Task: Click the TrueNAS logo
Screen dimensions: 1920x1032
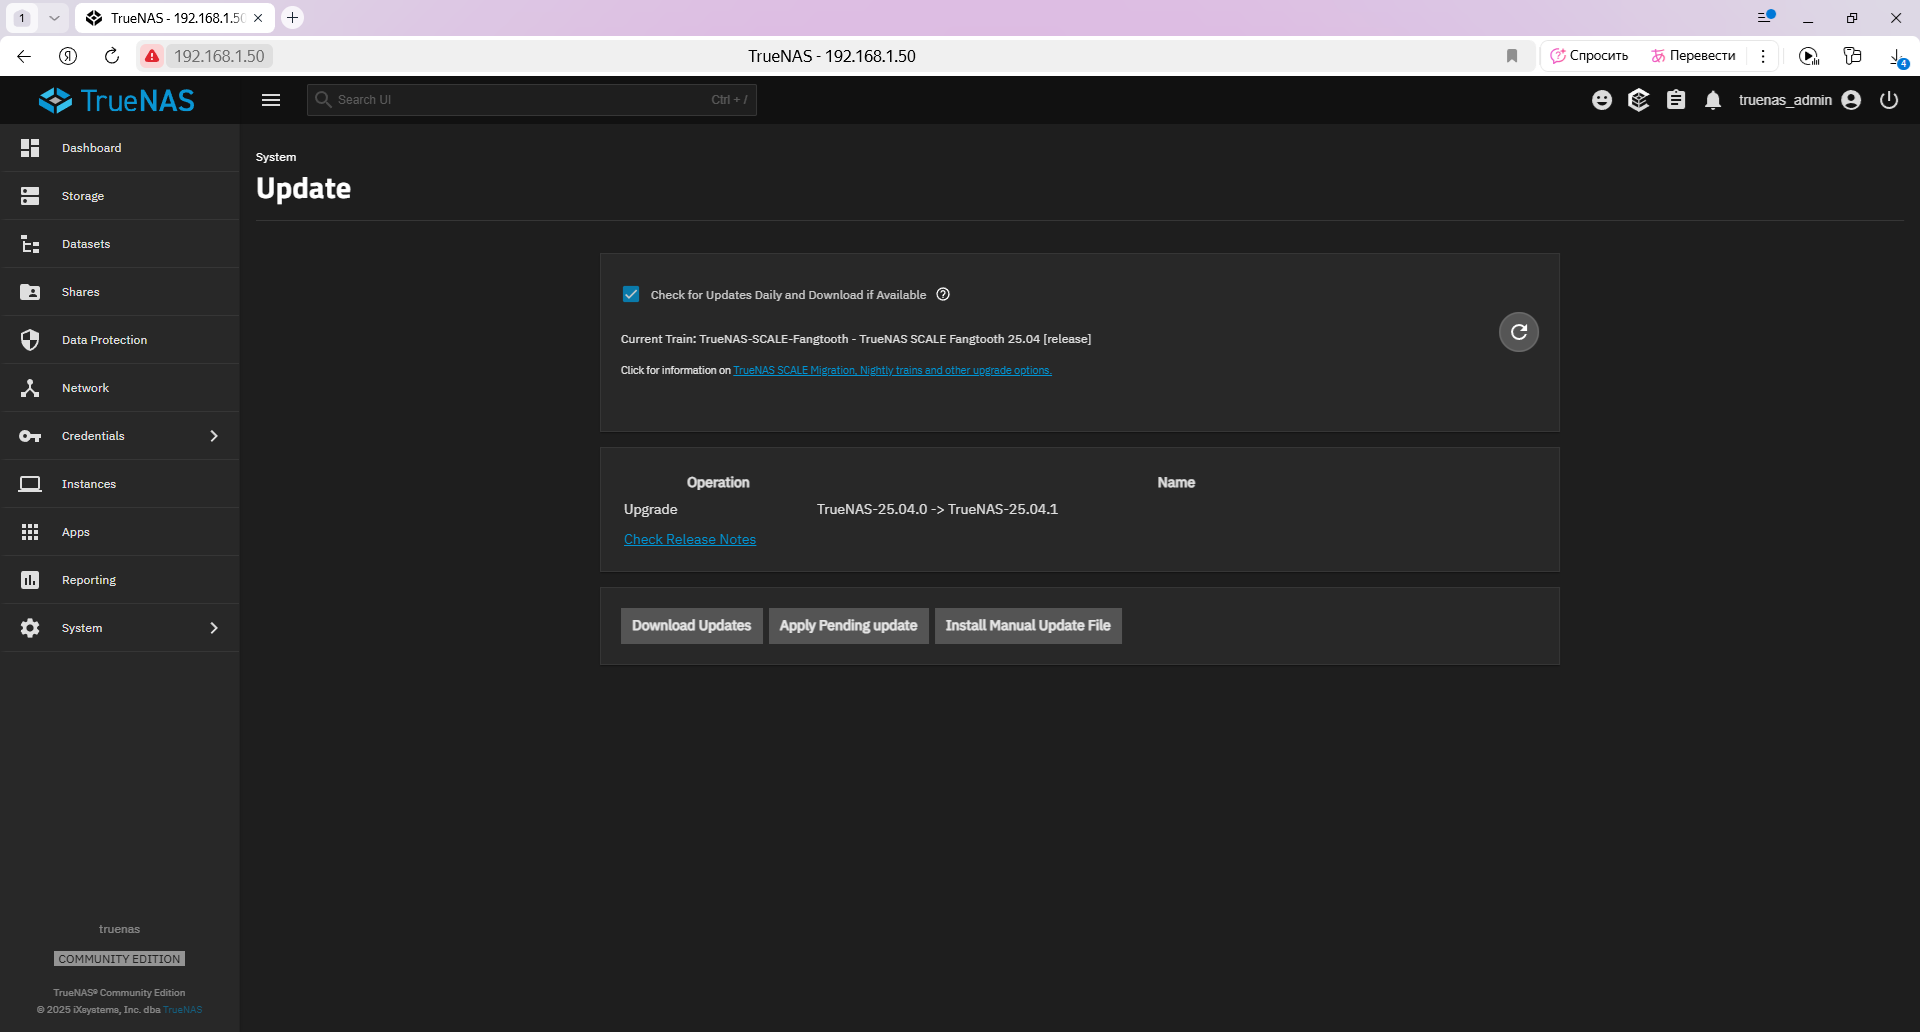Action: point(117,100)
